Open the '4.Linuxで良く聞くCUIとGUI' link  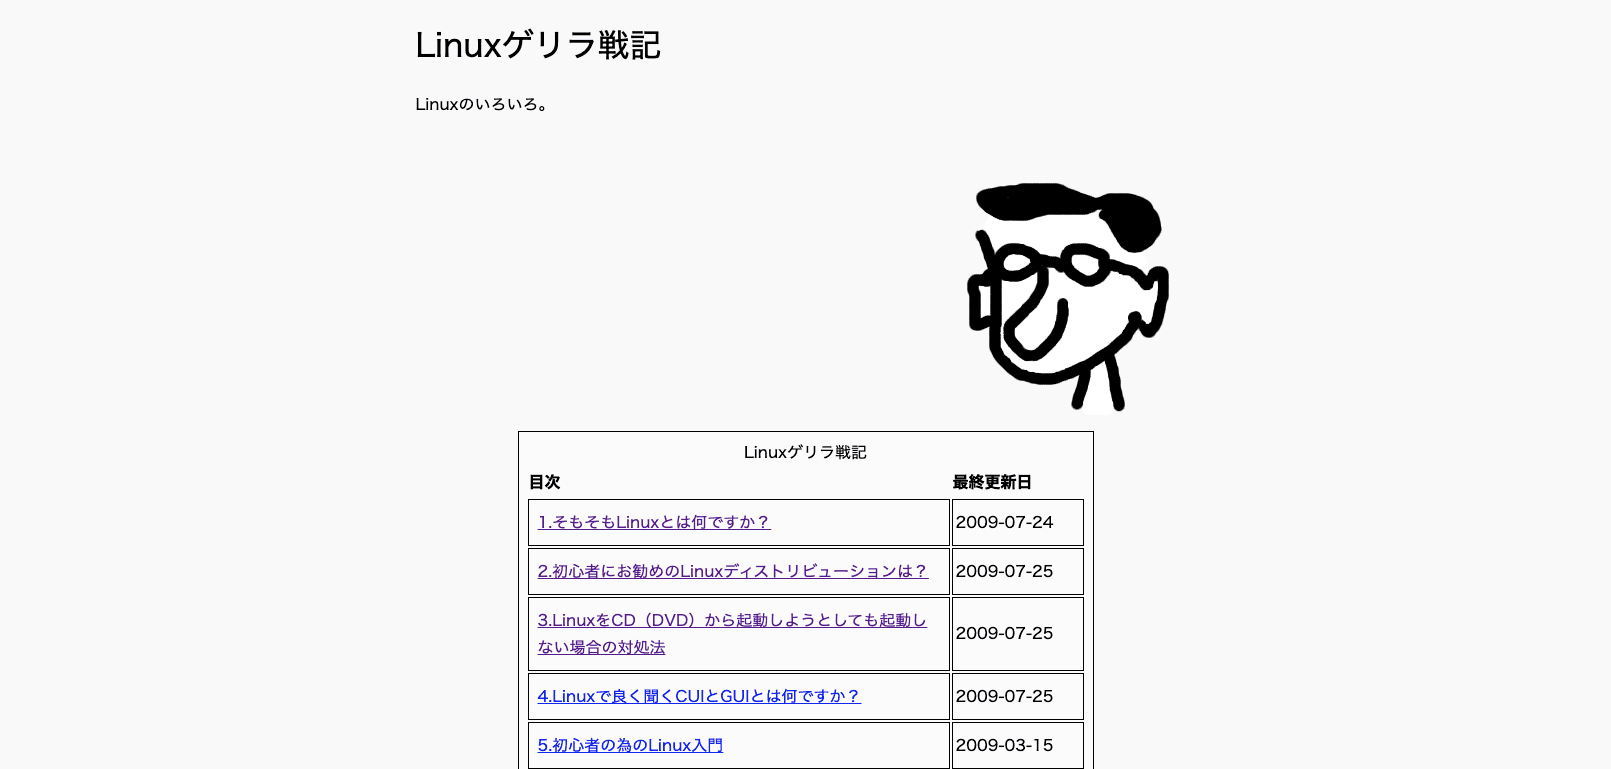698,696
